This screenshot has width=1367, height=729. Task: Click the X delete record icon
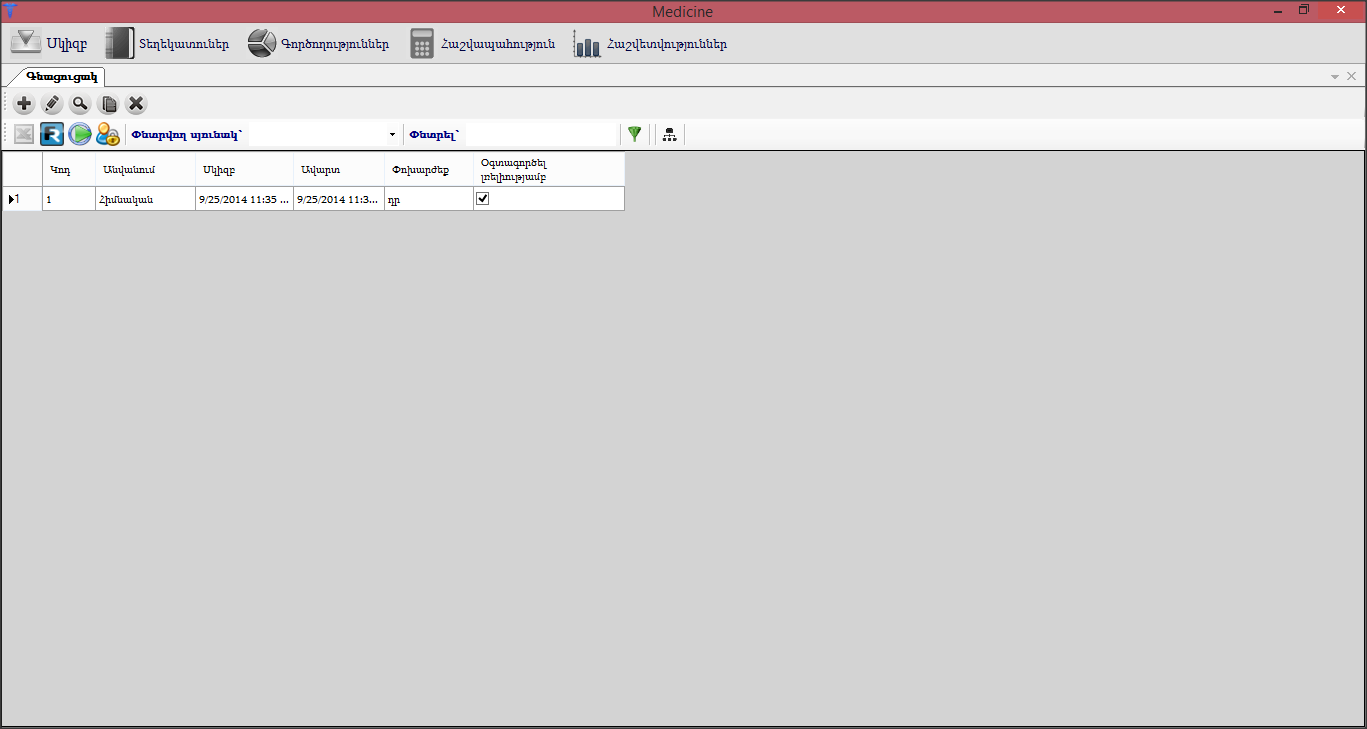click(136, 104)
